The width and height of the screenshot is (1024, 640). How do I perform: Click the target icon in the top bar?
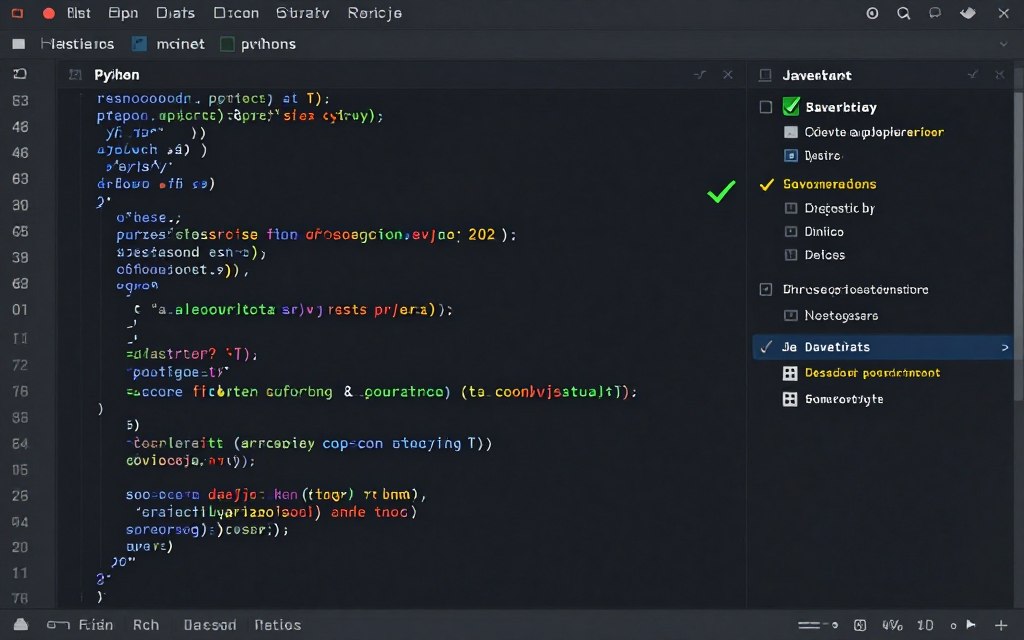pyautogui.click(x=872, y=13)
